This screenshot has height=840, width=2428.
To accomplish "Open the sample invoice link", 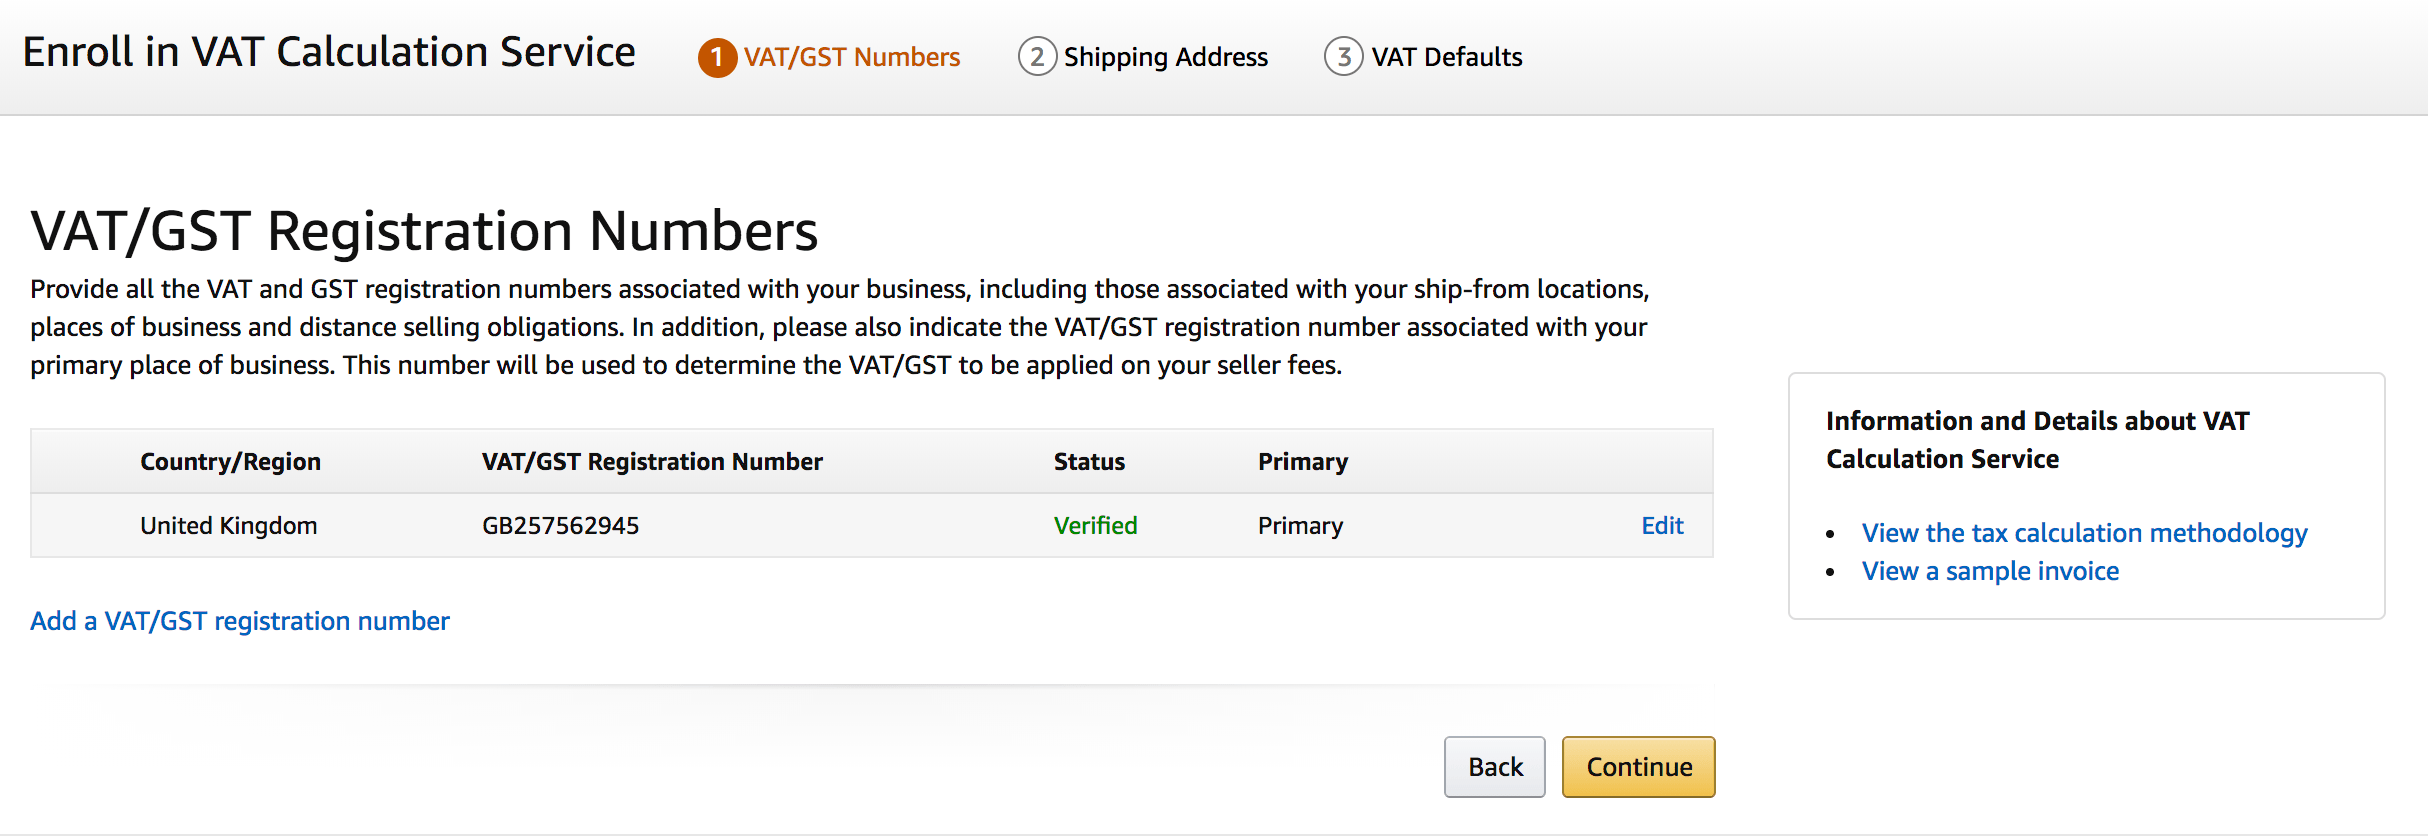I will [1990, 571].
